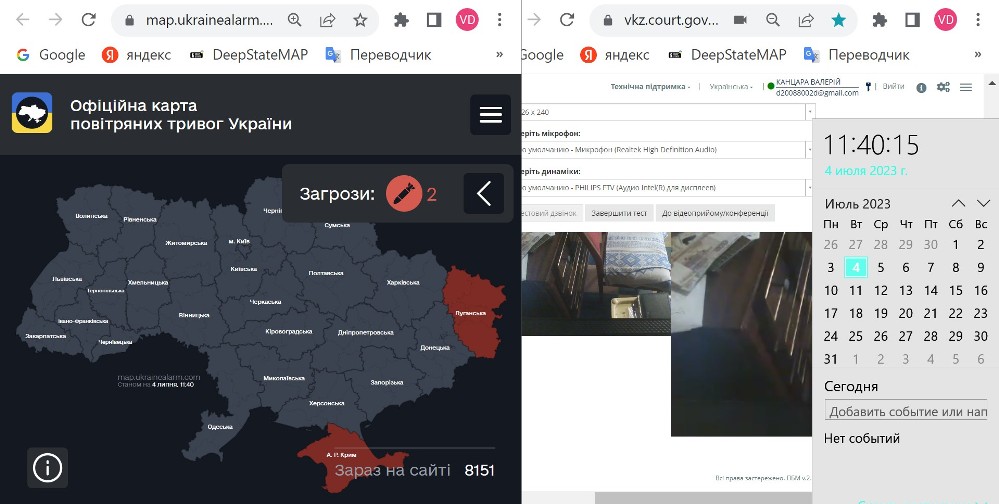Image resolution: width=999 pixels, height=504 pixels.
Task: Click the Запорізька region label
Action: tap(387, 382)
